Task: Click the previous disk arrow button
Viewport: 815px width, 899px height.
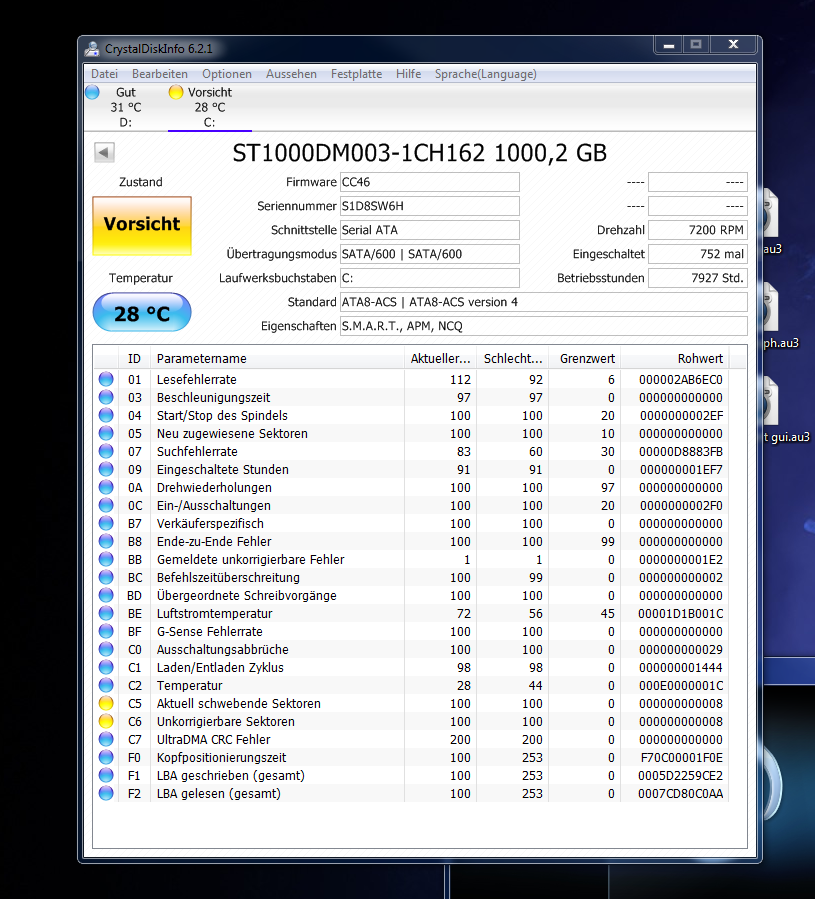Action: [104, 153]
